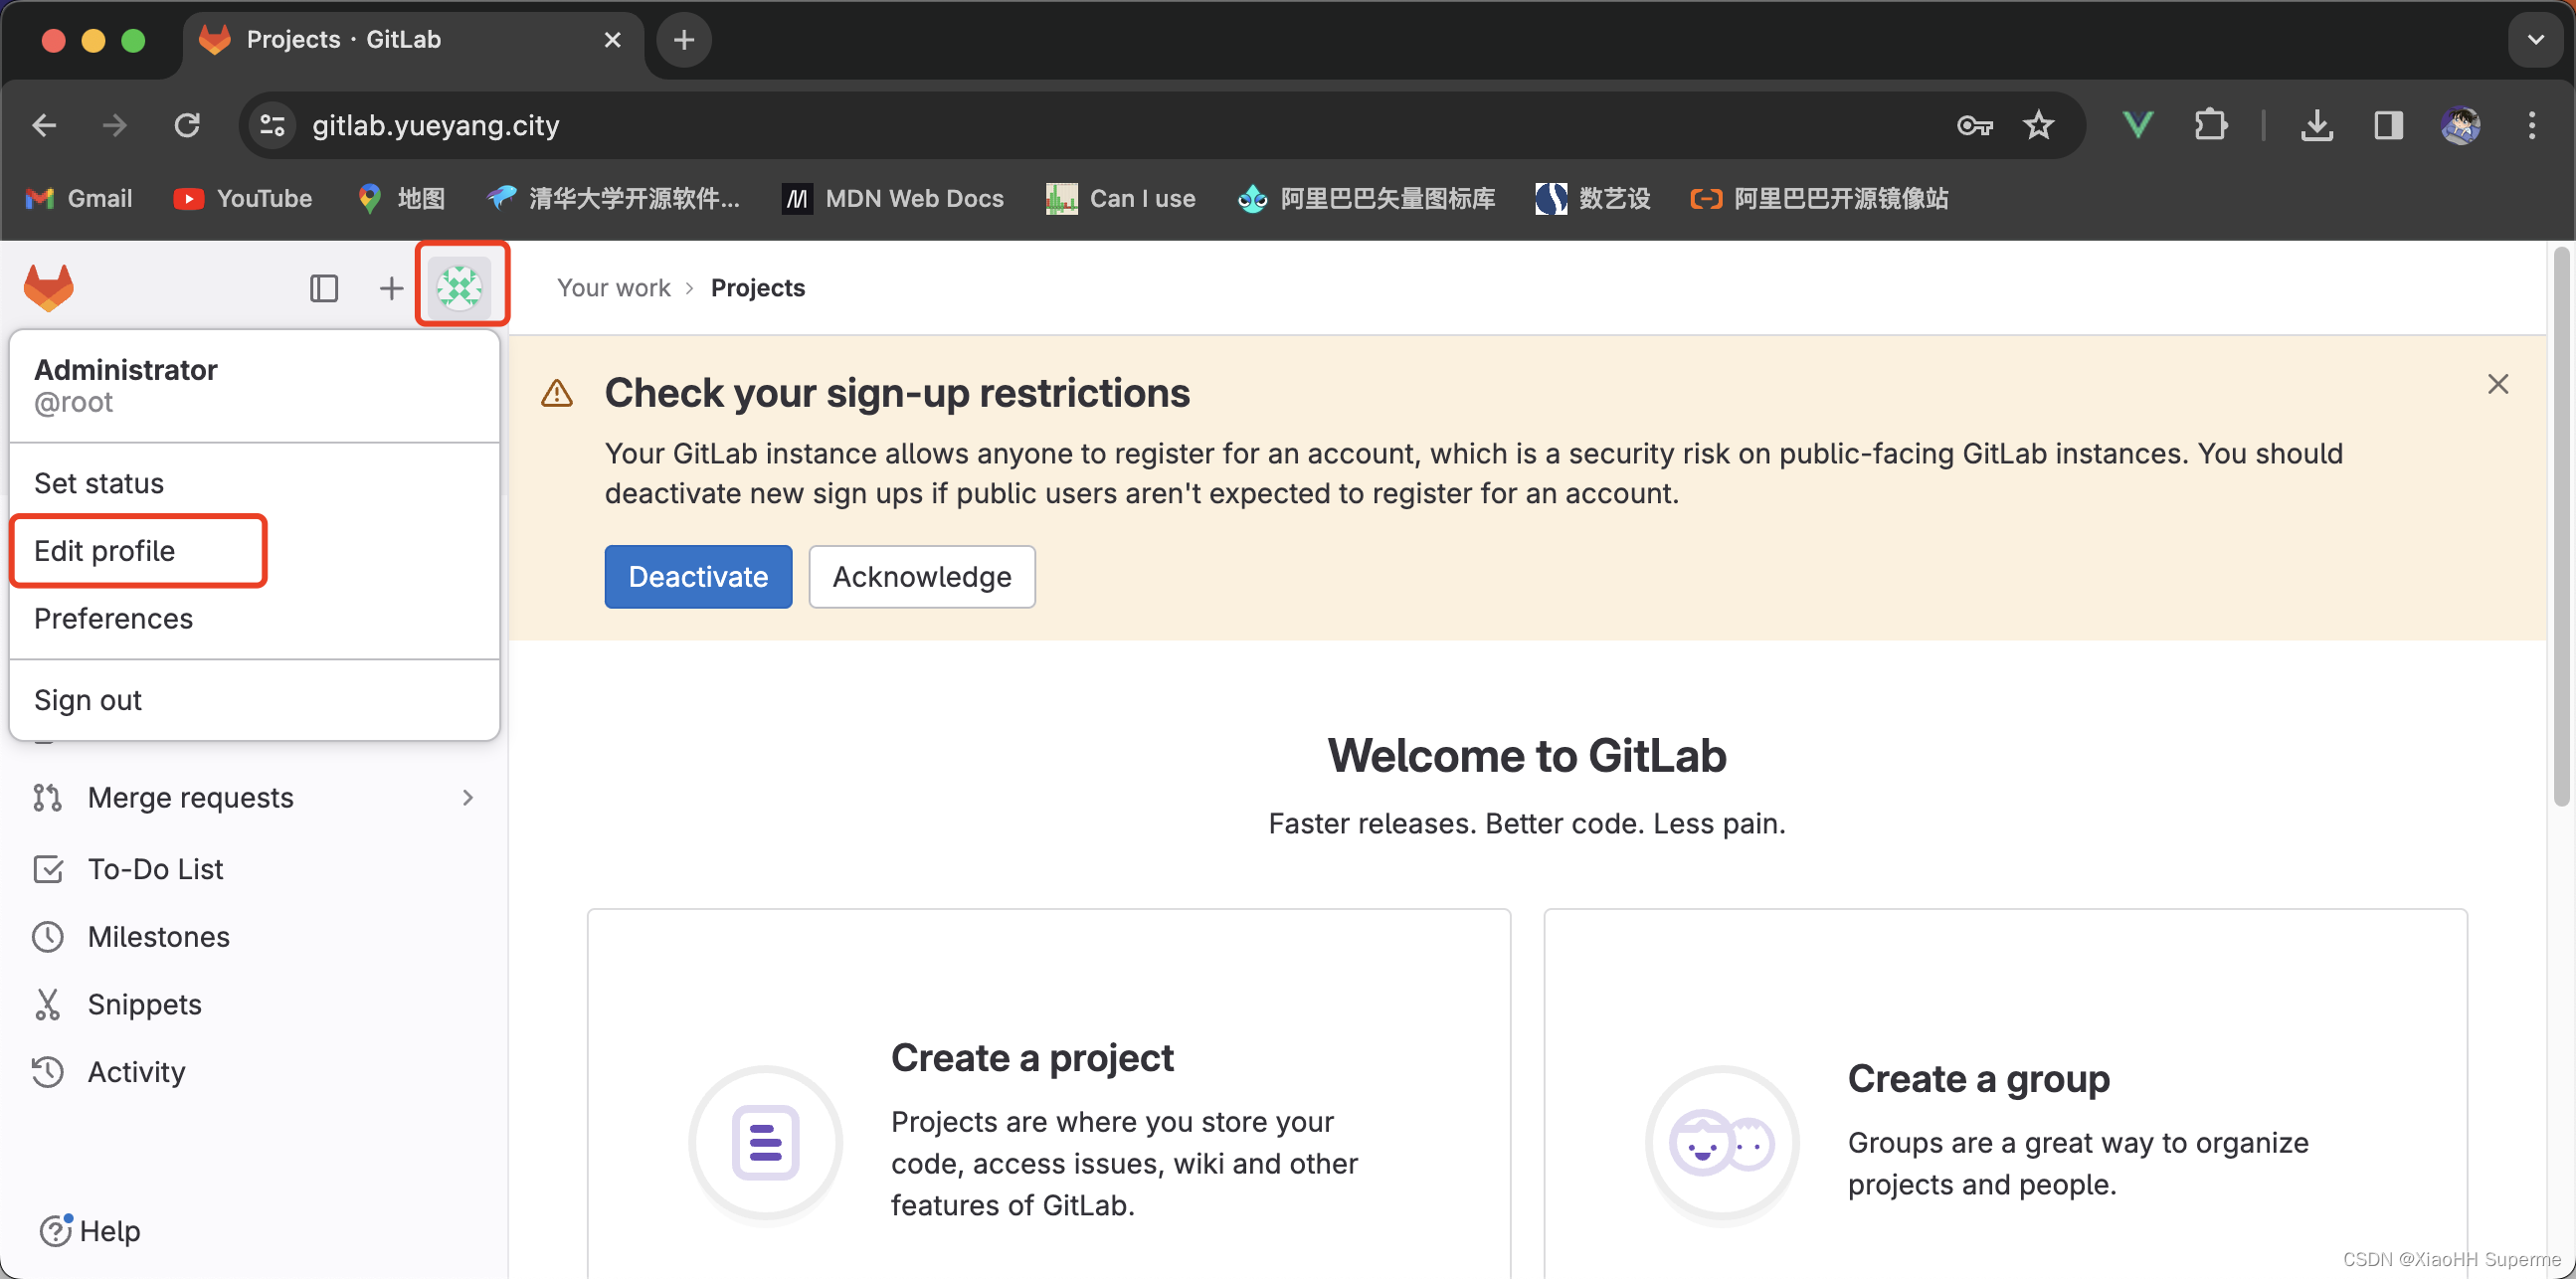Viewport: 2576px width, 1279px height.
Task: Click the user avatar icon
Action: click(x=460, y=288)
